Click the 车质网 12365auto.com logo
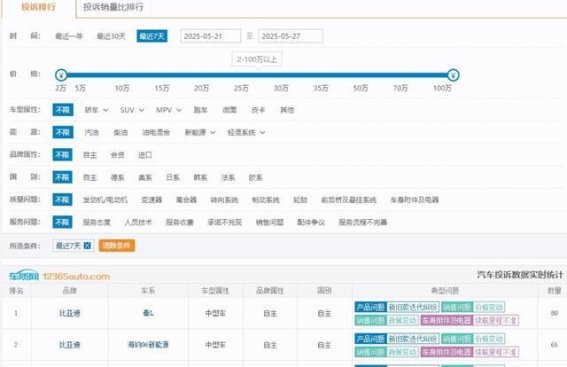Viewport: 567px width, 367px height. coord(60,276)
